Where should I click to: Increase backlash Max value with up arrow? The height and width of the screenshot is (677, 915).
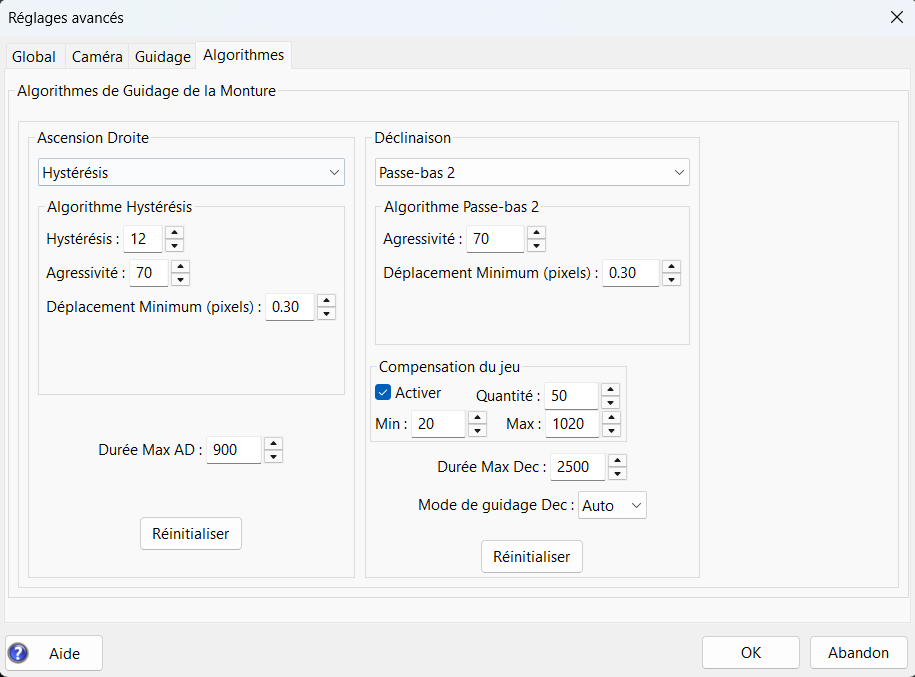(610, 417)
